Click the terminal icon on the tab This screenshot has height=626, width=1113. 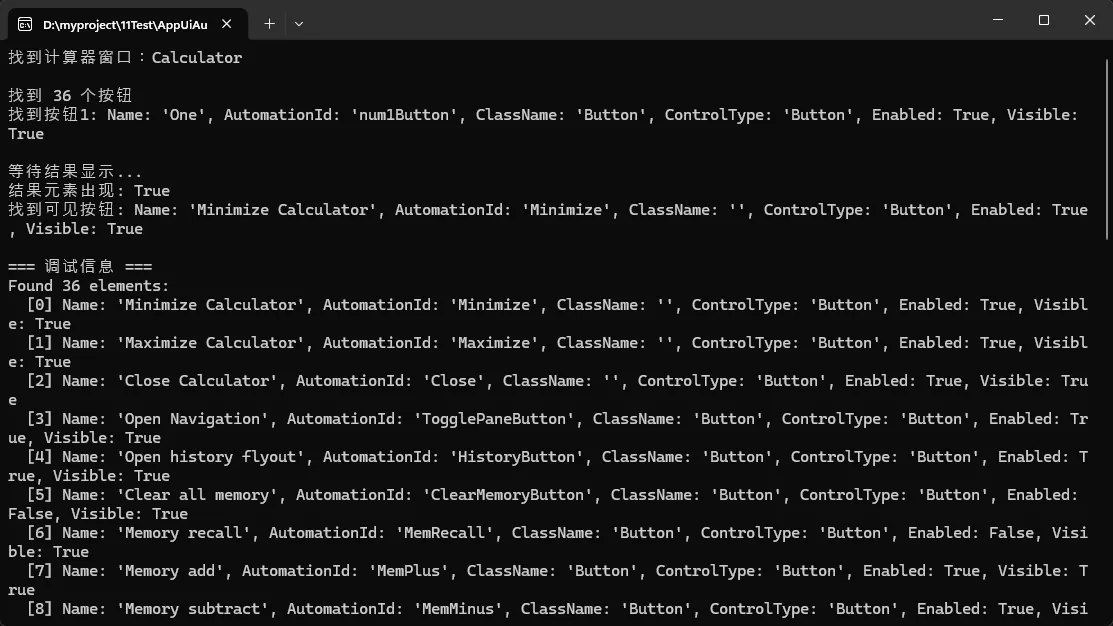pos(25,23)
